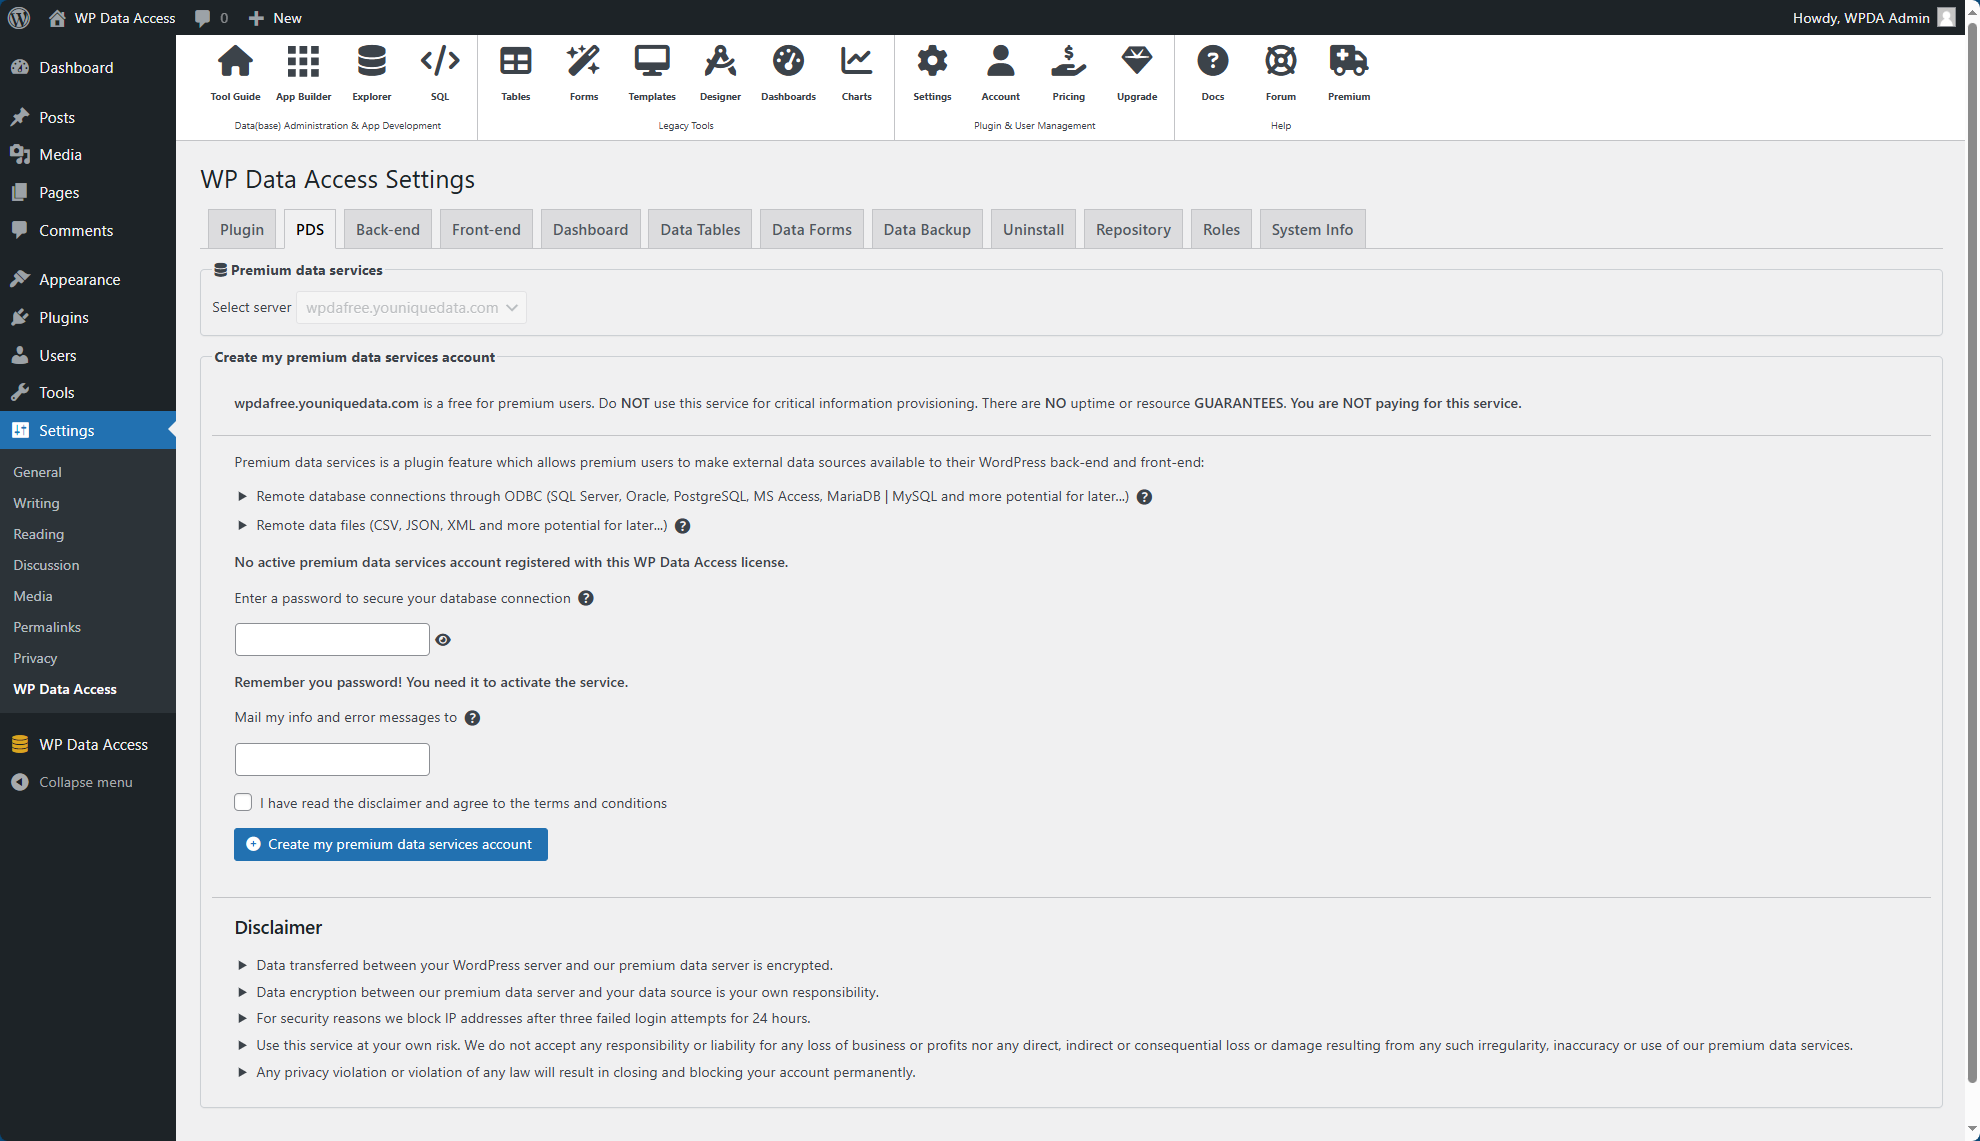1980x1141 pixels.
Task: Open the Select server dropdown
Action: pyautogui.click(x=411, y=307)
